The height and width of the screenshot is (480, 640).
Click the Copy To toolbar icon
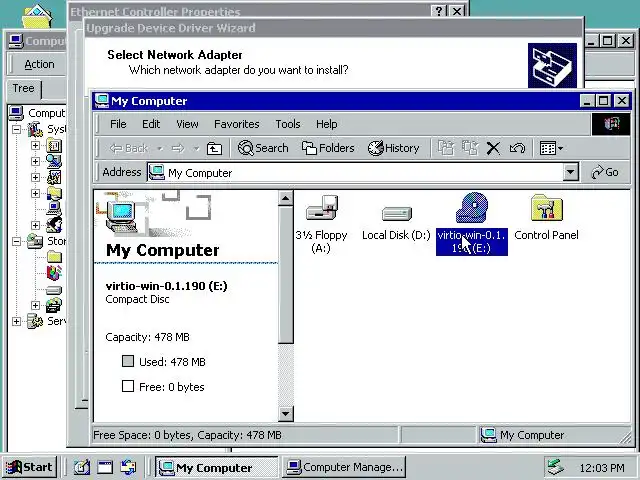(x=470, y=148)
